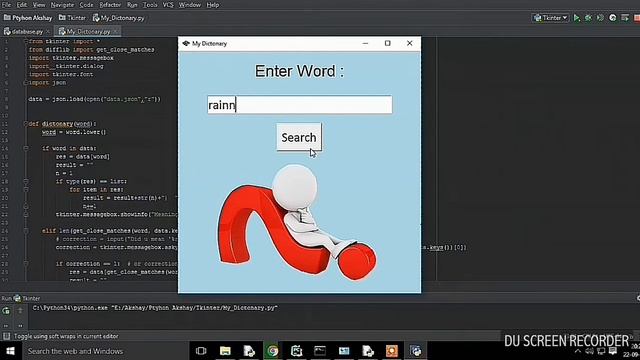
Task: Collapse the fold marker at the elif line
Action: [26, 231]
